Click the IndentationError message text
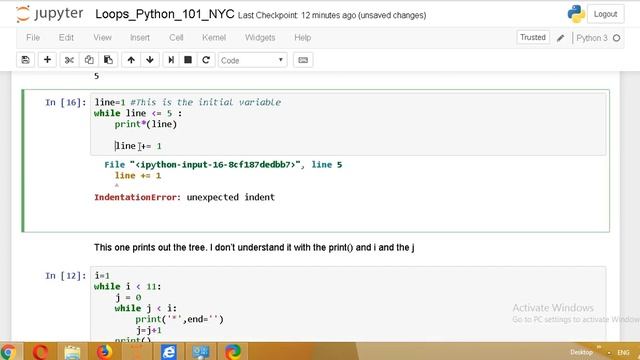The width and height of the screenshot is (640, 360). point(184,197)
